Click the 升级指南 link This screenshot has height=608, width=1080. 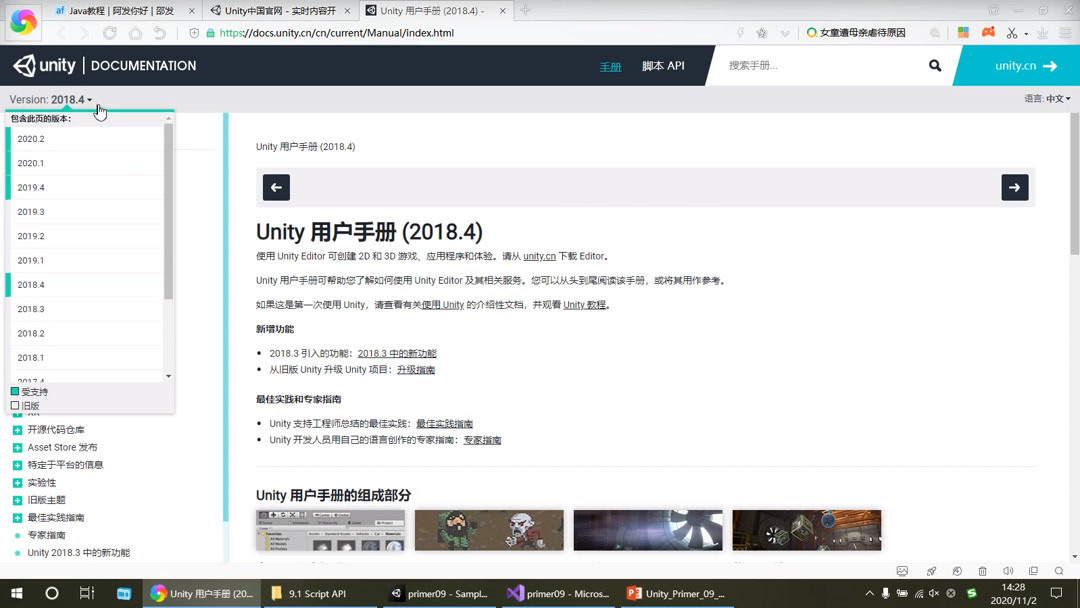[x=416, y=369]
